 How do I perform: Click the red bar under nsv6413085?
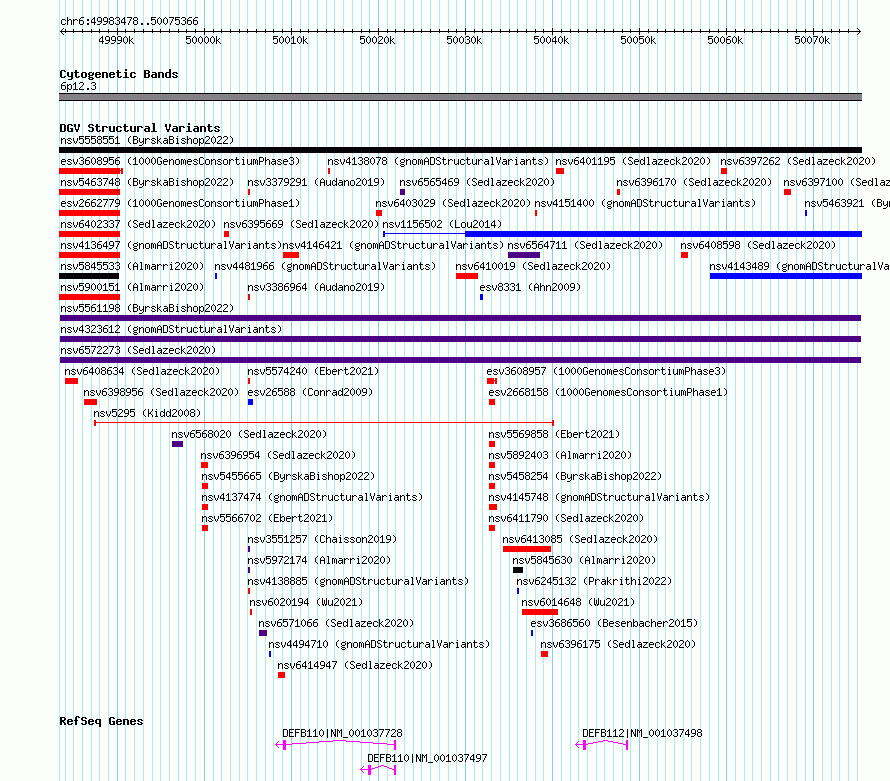(527, 549)
